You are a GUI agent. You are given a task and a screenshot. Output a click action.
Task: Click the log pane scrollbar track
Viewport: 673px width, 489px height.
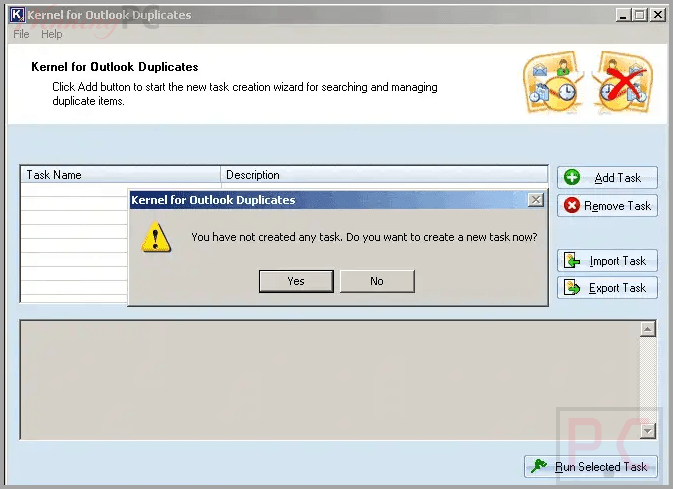click(x=648, y=380)
